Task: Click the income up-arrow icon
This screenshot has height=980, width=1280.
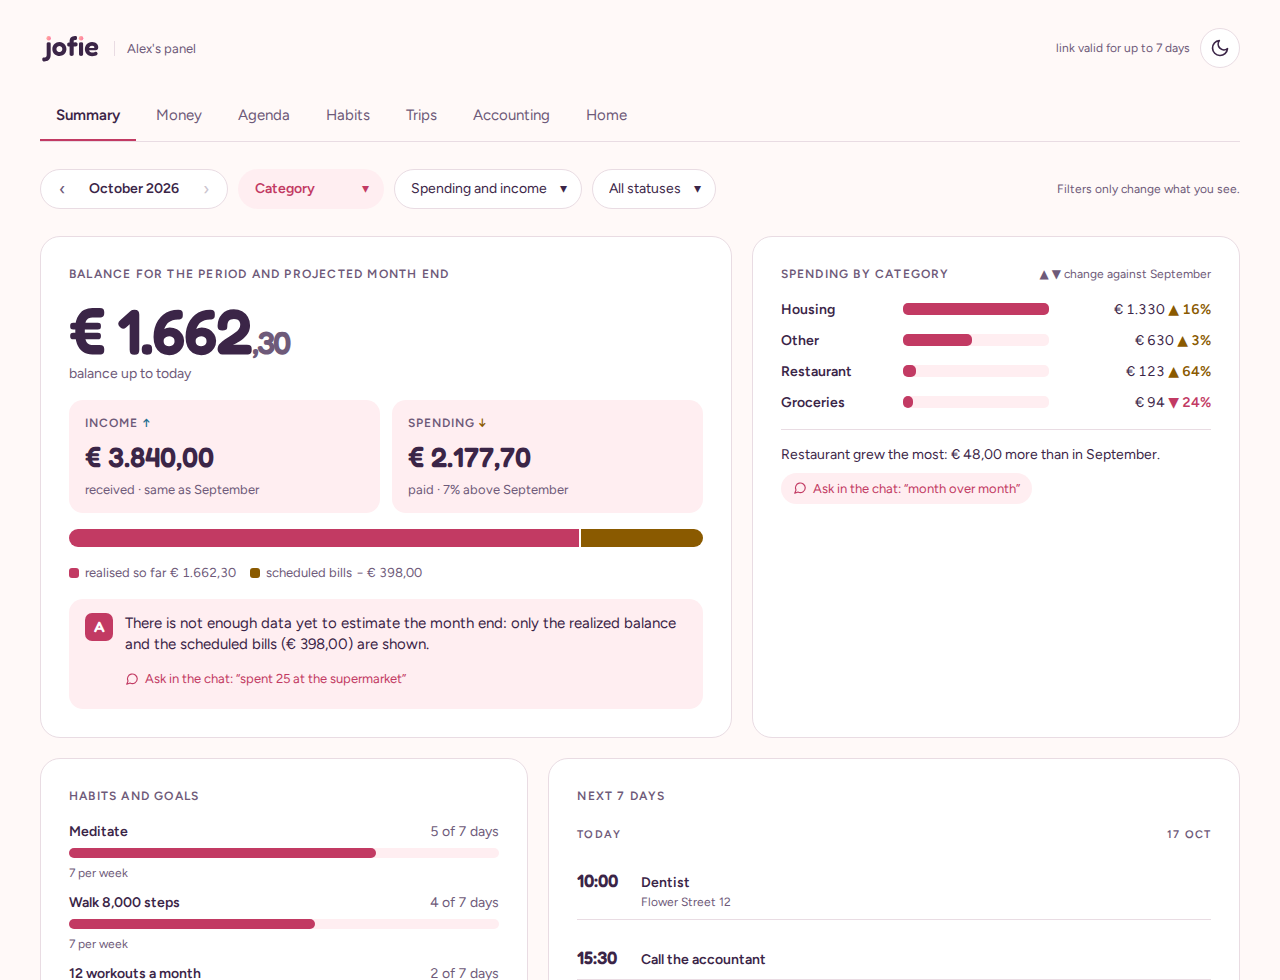Action: tap(146, 423)
